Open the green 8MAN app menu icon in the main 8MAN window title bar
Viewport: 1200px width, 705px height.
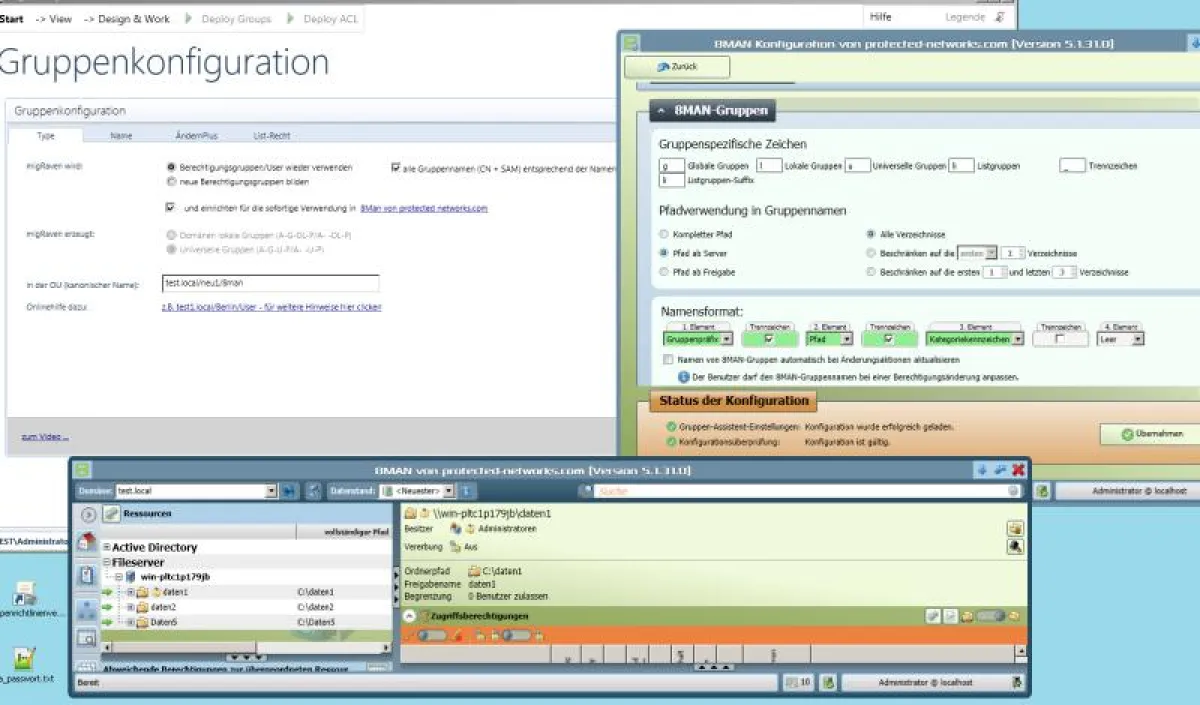click(x=83, y=469)
